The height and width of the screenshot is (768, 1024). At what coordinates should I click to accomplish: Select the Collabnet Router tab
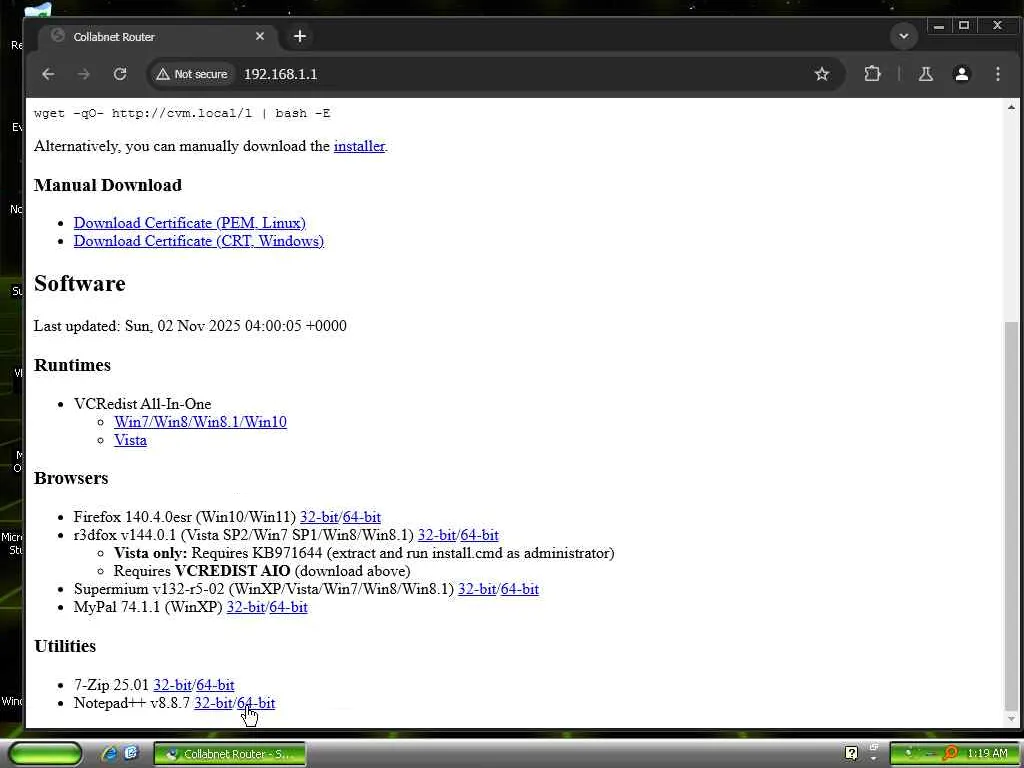[x=159, y=37]
